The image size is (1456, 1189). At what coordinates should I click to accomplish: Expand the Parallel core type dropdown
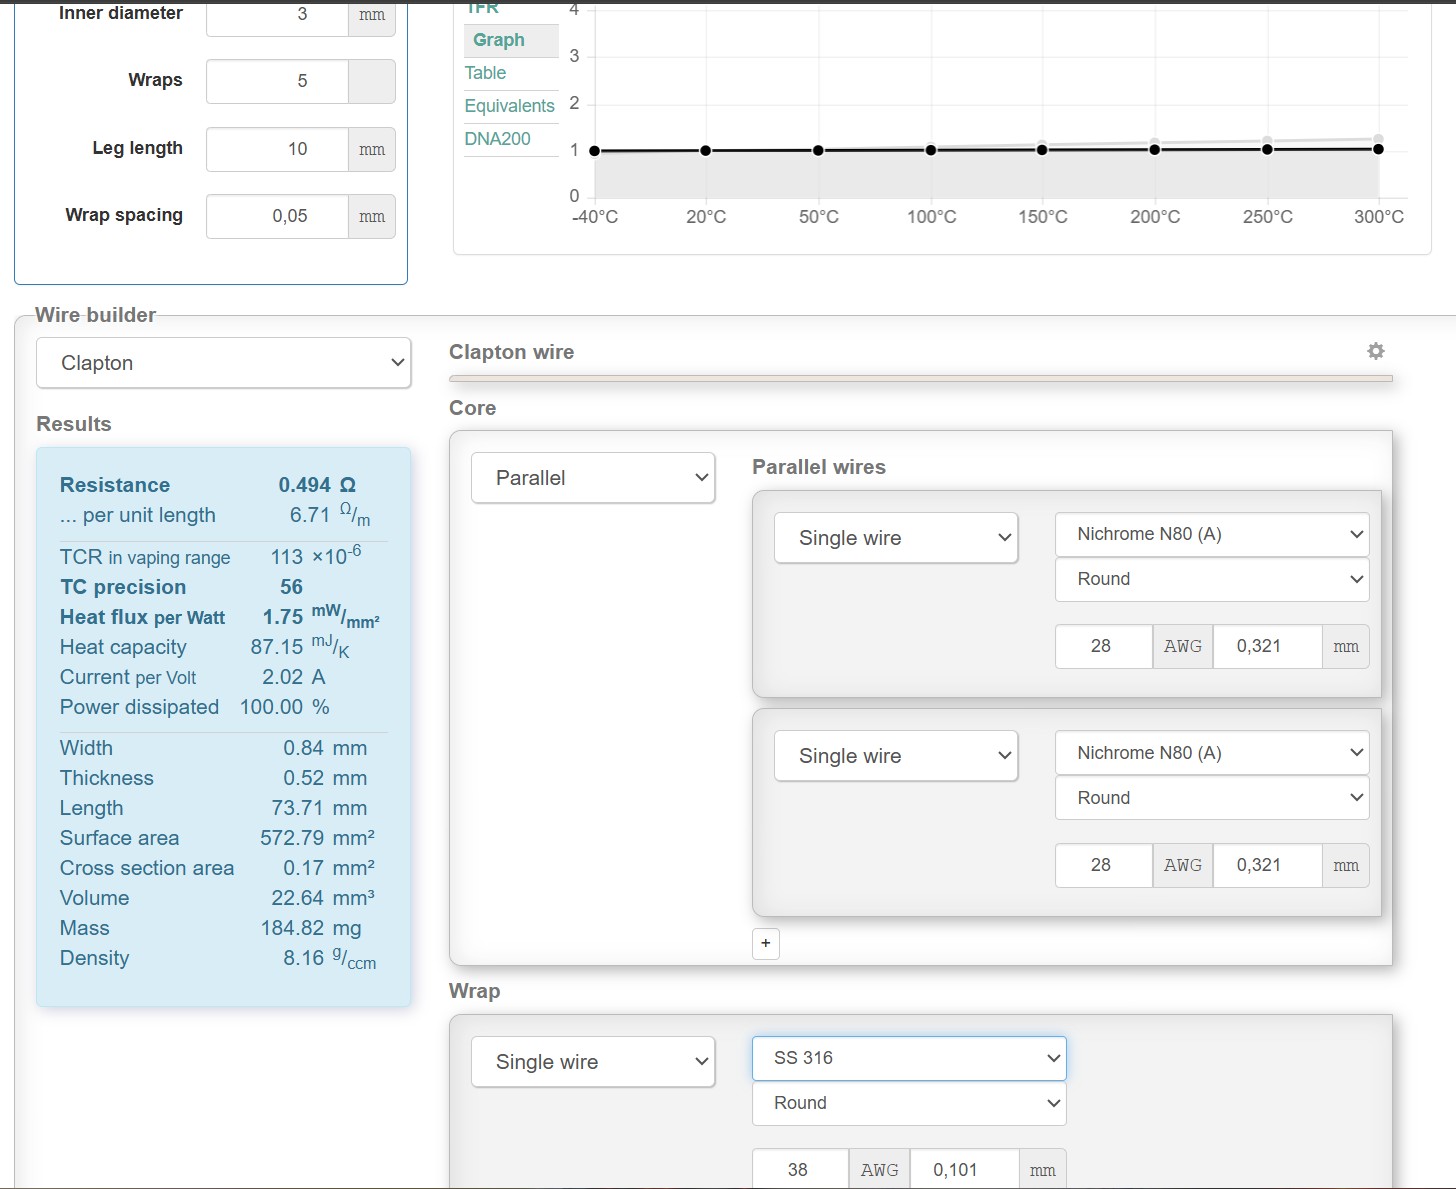click(593, 478)
